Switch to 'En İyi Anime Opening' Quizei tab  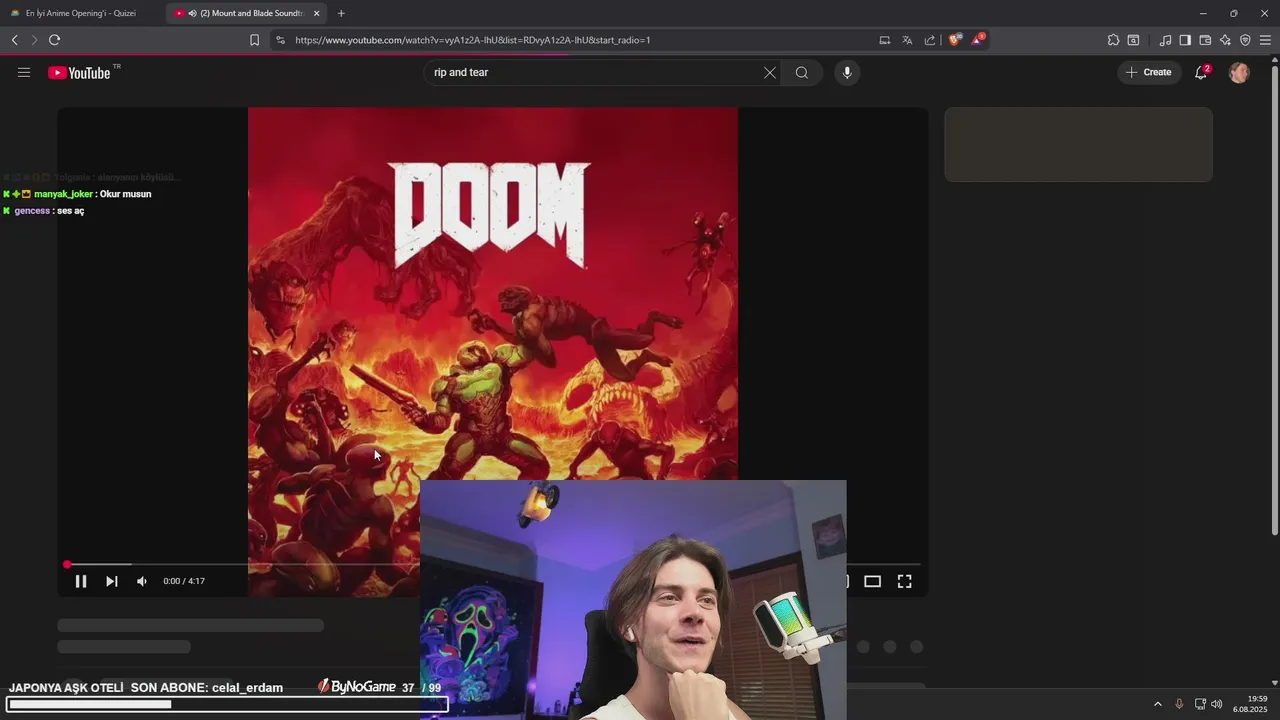(x=80, y=13)
